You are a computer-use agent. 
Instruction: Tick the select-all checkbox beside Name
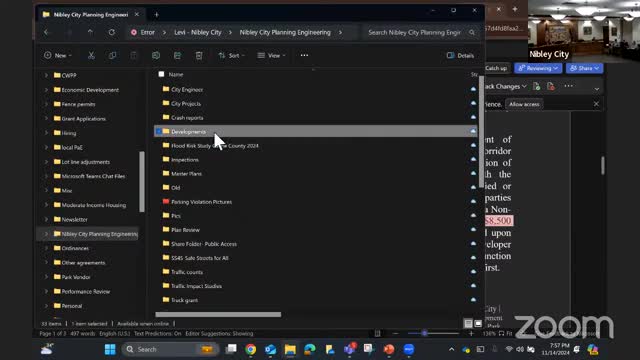(161, 74)
